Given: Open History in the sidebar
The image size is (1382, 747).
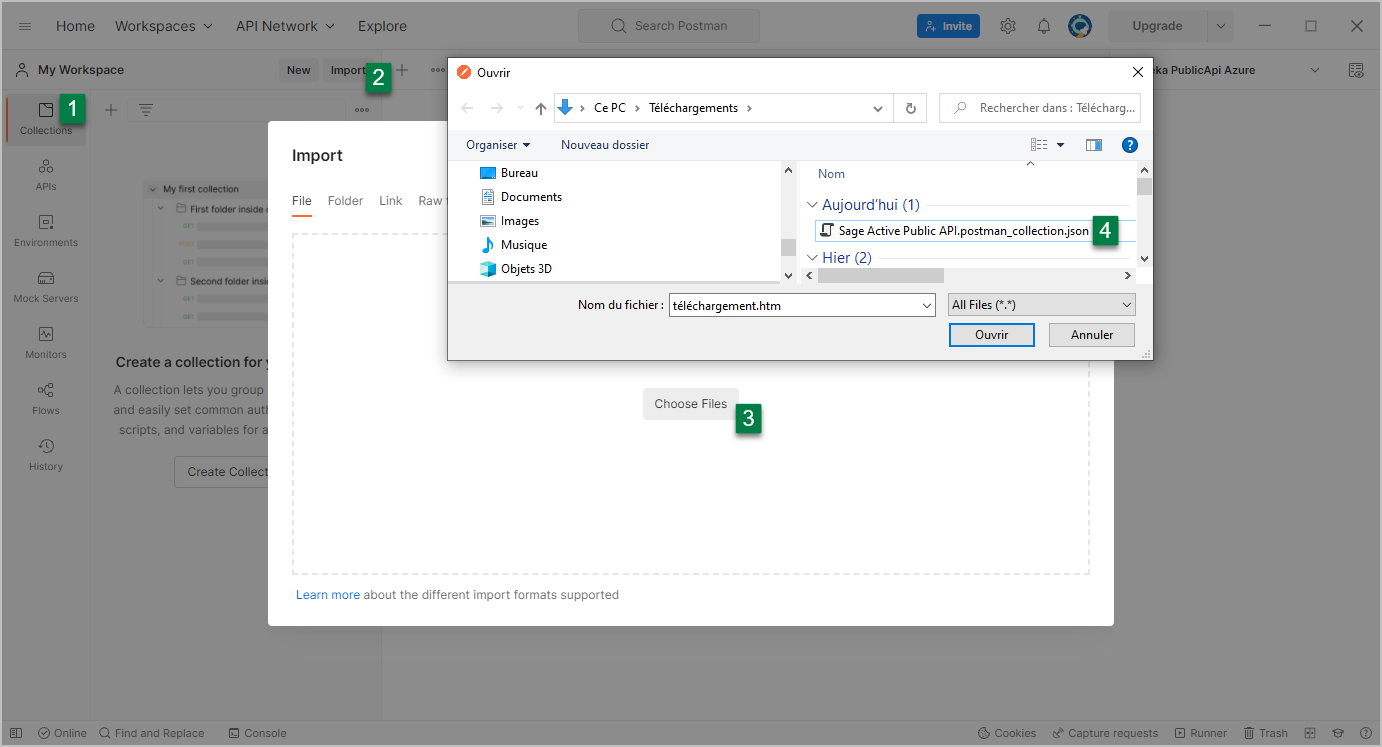Looking at the screenshot, I should point(46,455).
